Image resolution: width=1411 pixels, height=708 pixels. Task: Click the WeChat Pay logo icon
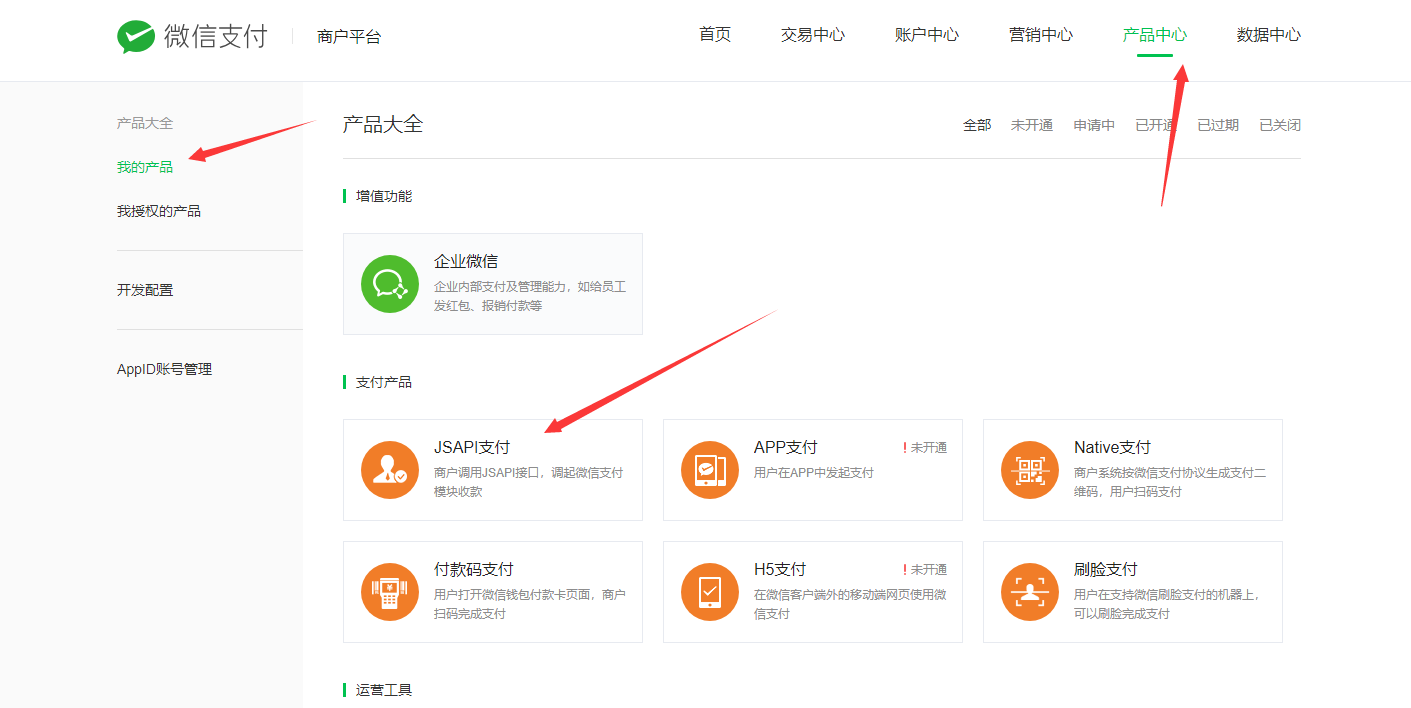click(135, 37)
